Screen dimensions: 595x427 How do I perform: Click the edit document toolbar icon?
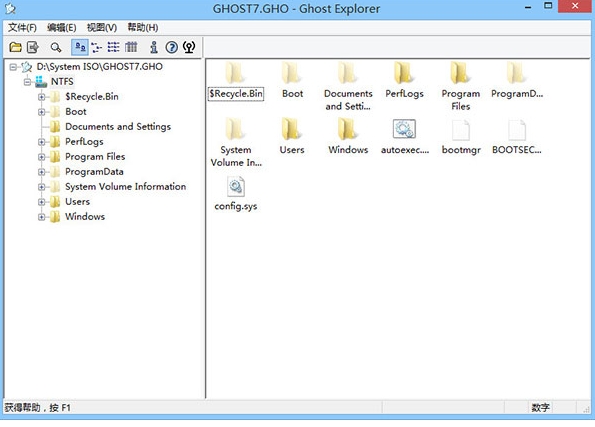pyautogui.click(x=33, y=47)
